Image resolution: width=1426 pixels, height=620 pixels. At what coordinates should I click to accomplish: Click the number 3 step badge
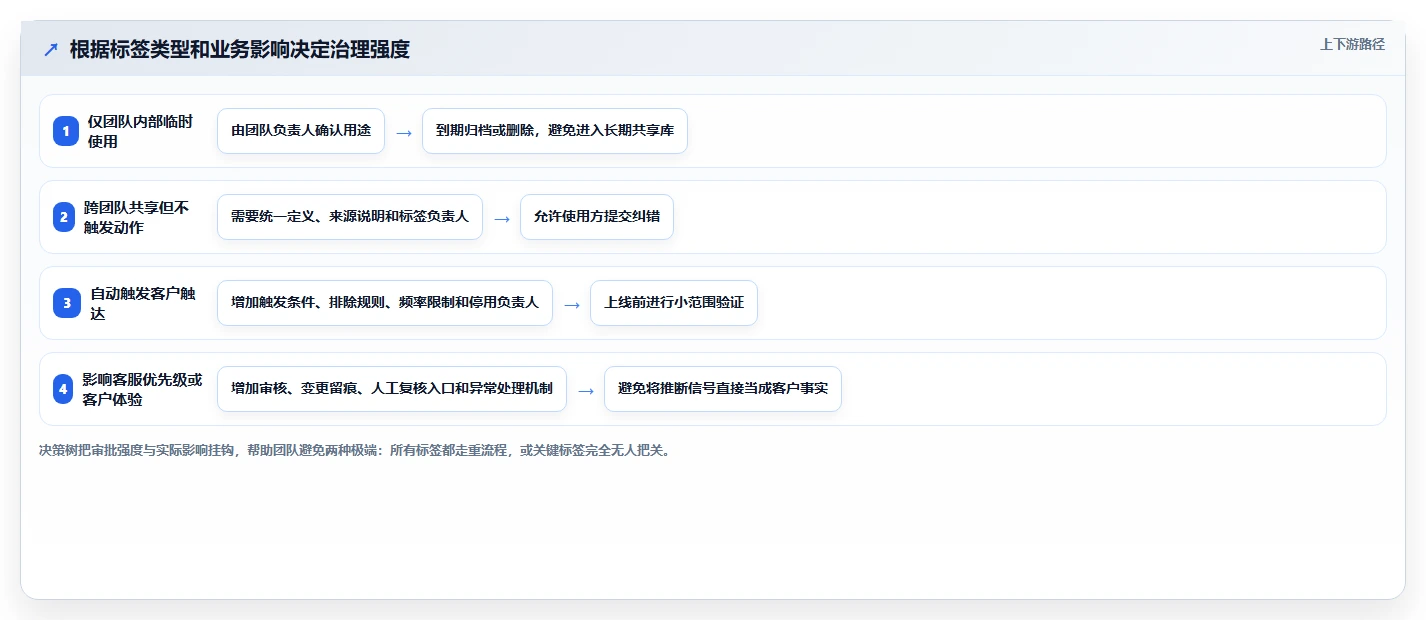(66, 303)
